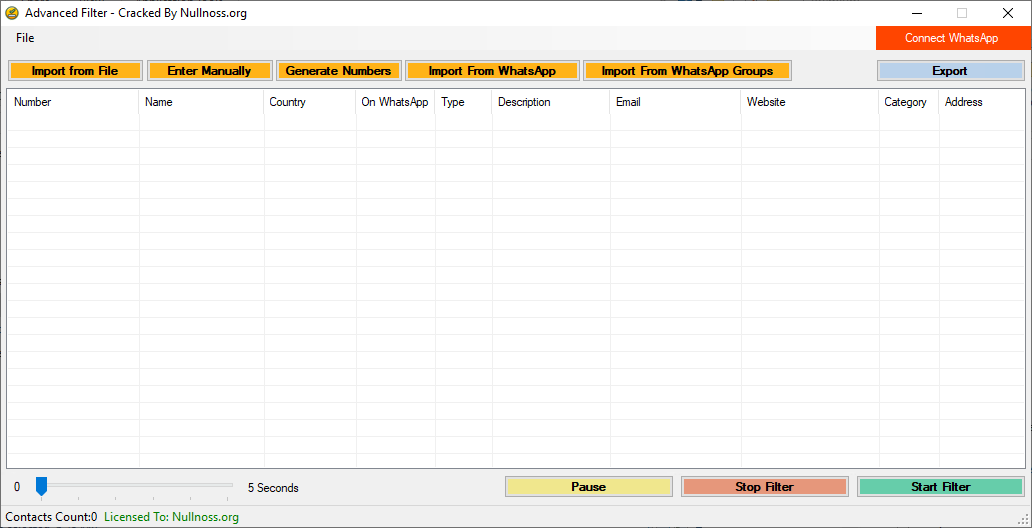Click Type column header
This screenshot has height=528, width=1032.
tap(463, 102)
